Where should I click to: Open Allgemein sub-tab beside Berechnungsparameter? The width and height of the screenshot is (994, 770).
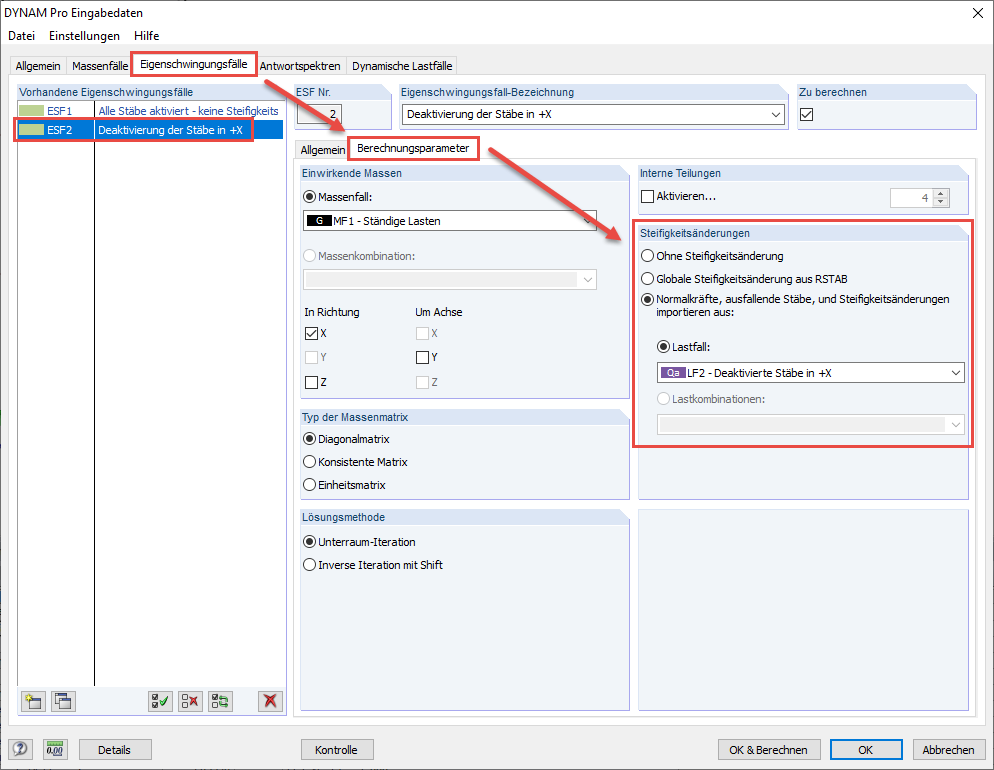coord(323,150)
